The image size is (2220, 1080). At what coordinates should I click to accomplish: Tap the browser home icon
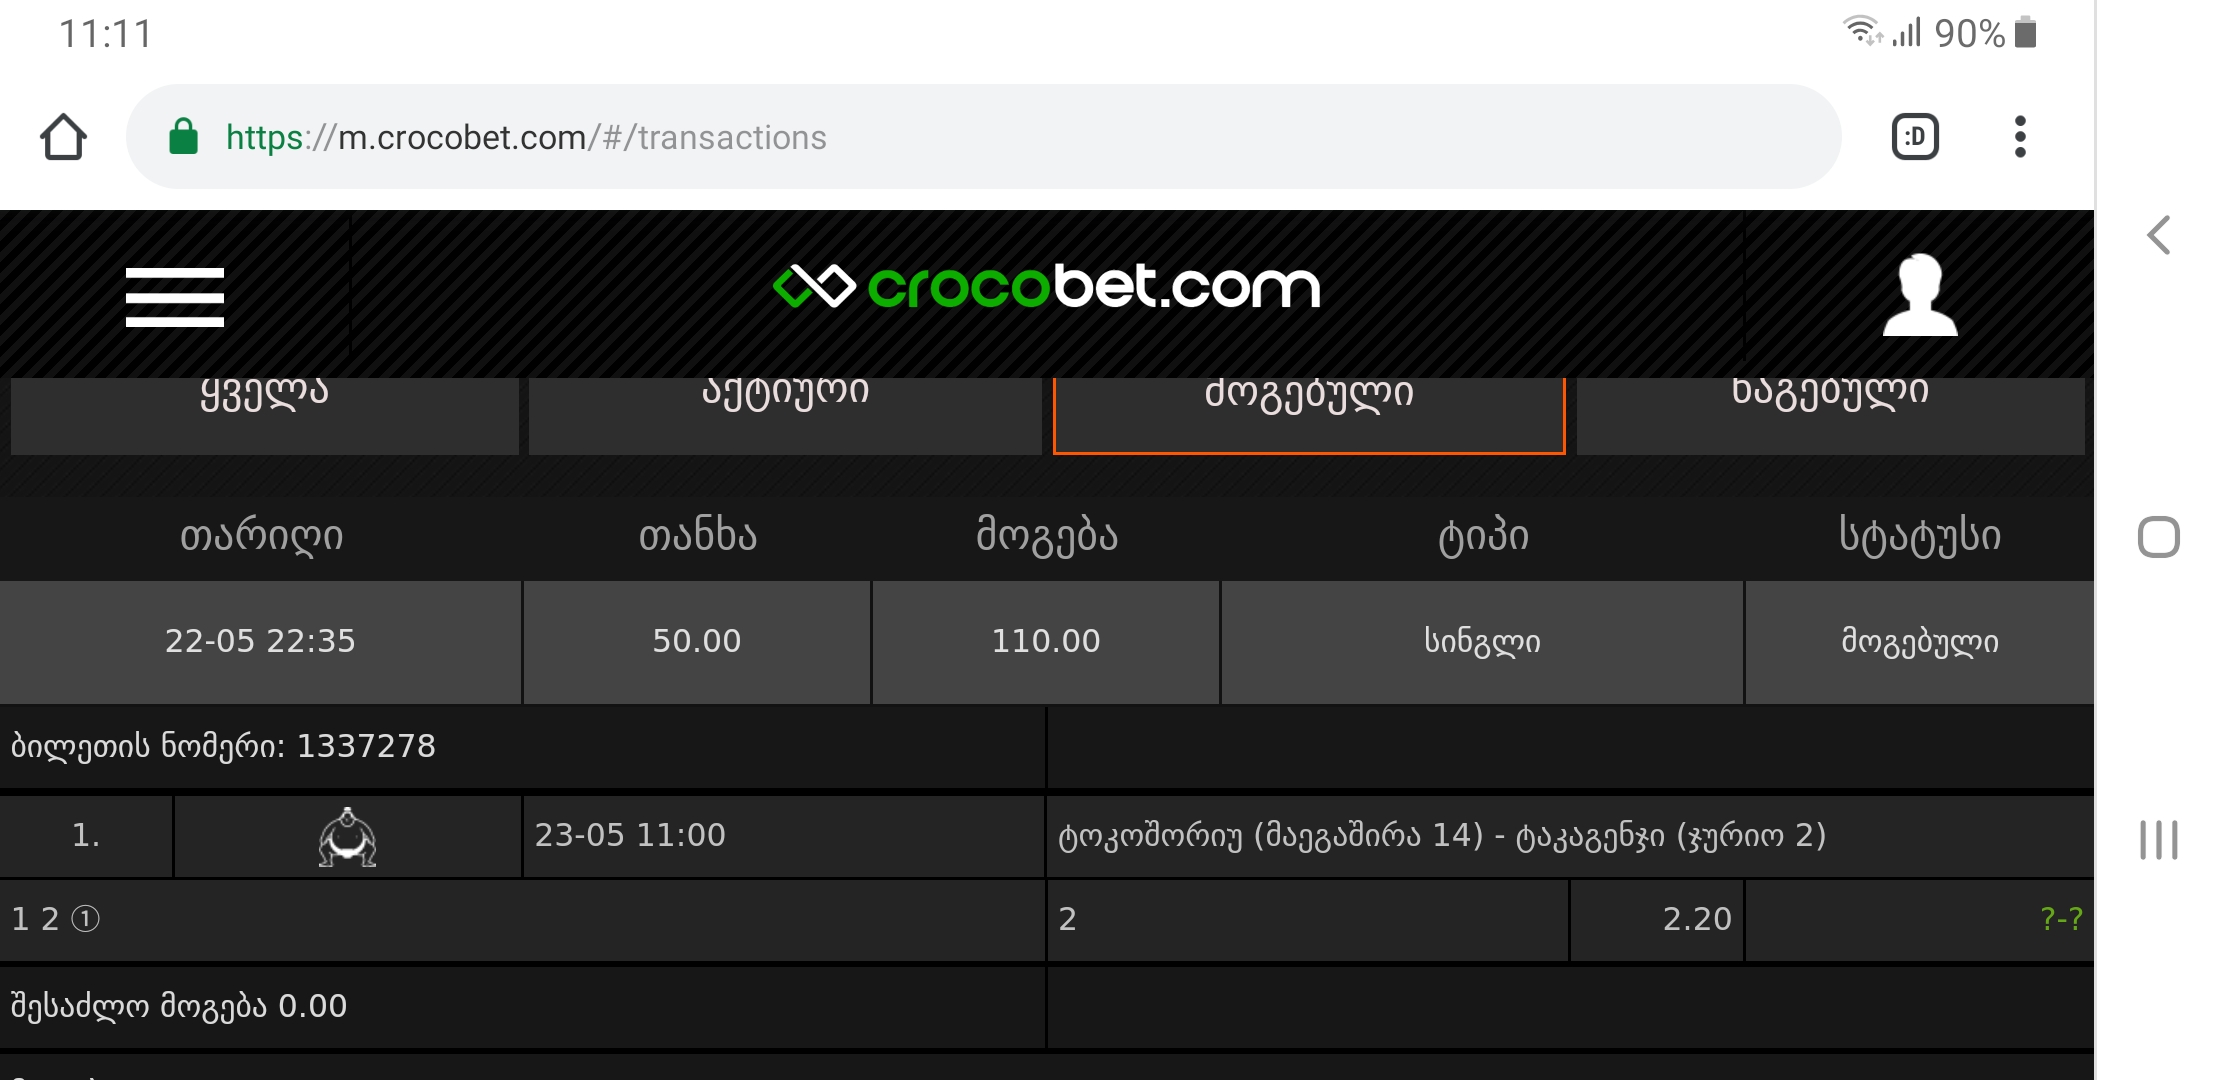[63, 137]
